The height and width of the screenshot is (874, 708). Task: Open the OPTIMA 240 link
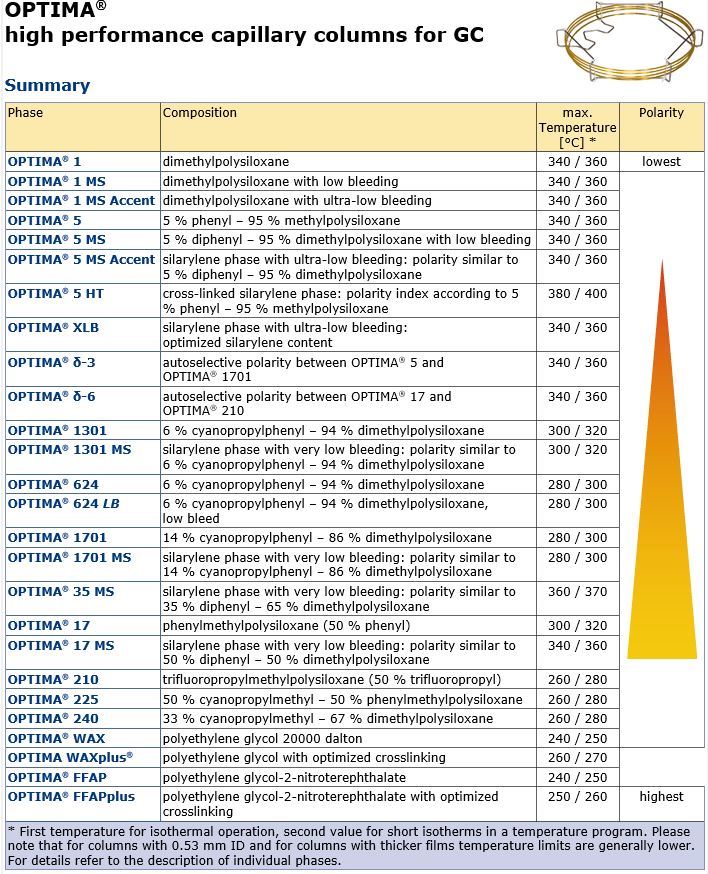pyautogui.click(x=54, y=719)
